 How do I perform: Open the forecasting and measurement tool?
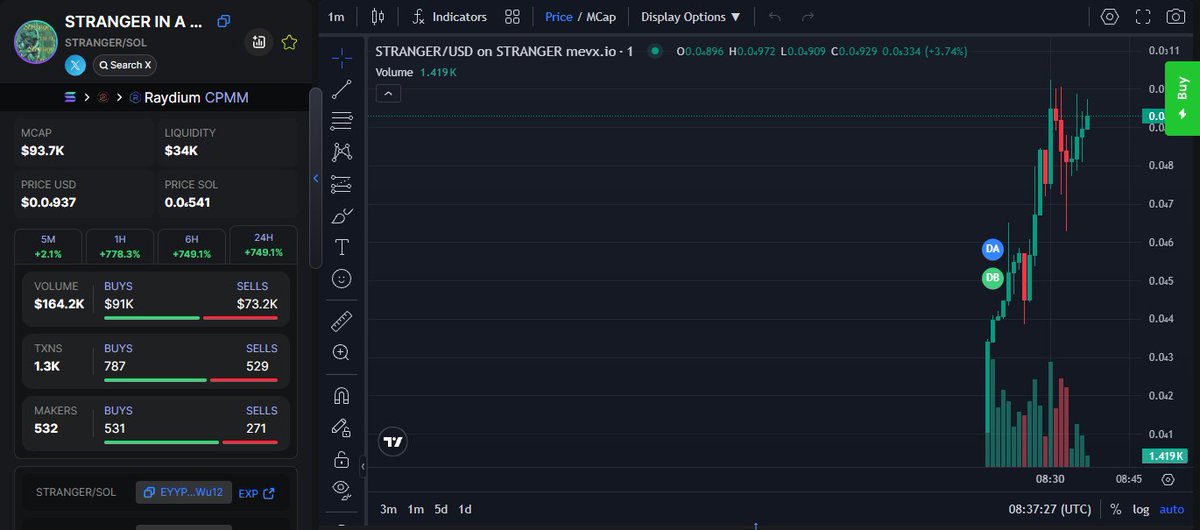(x=341, y=184)
